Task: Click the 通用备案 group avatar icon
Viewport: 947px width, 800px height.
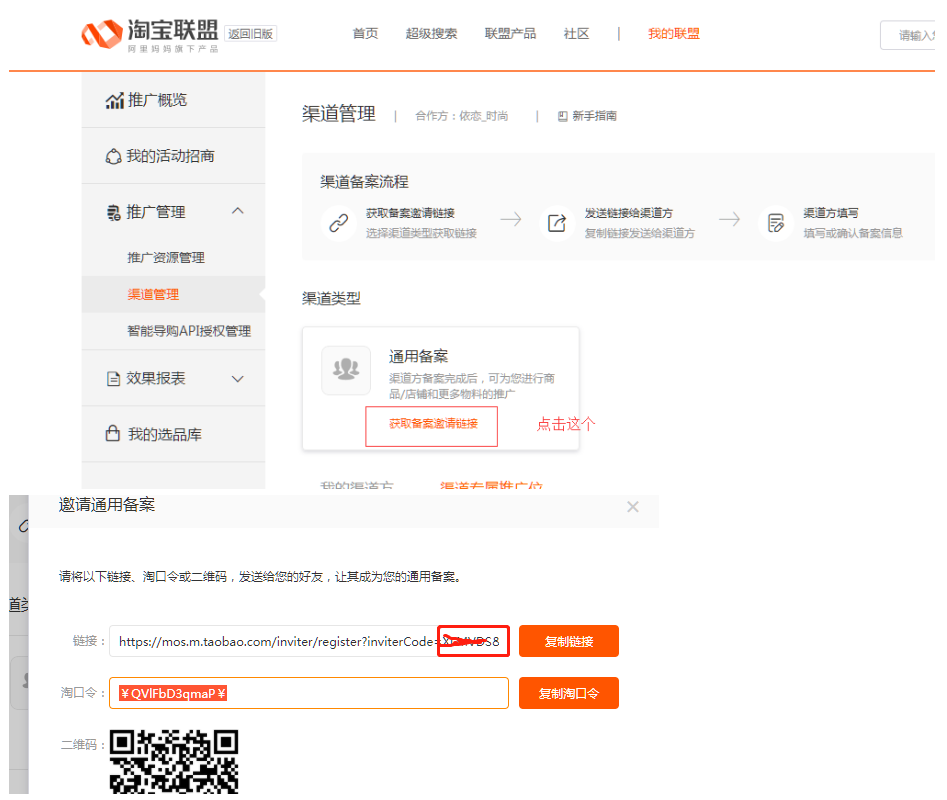Action: [346, 370]
